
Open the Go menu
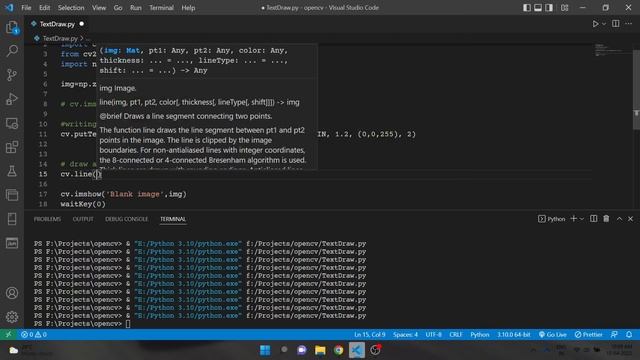tap(118, 8)
